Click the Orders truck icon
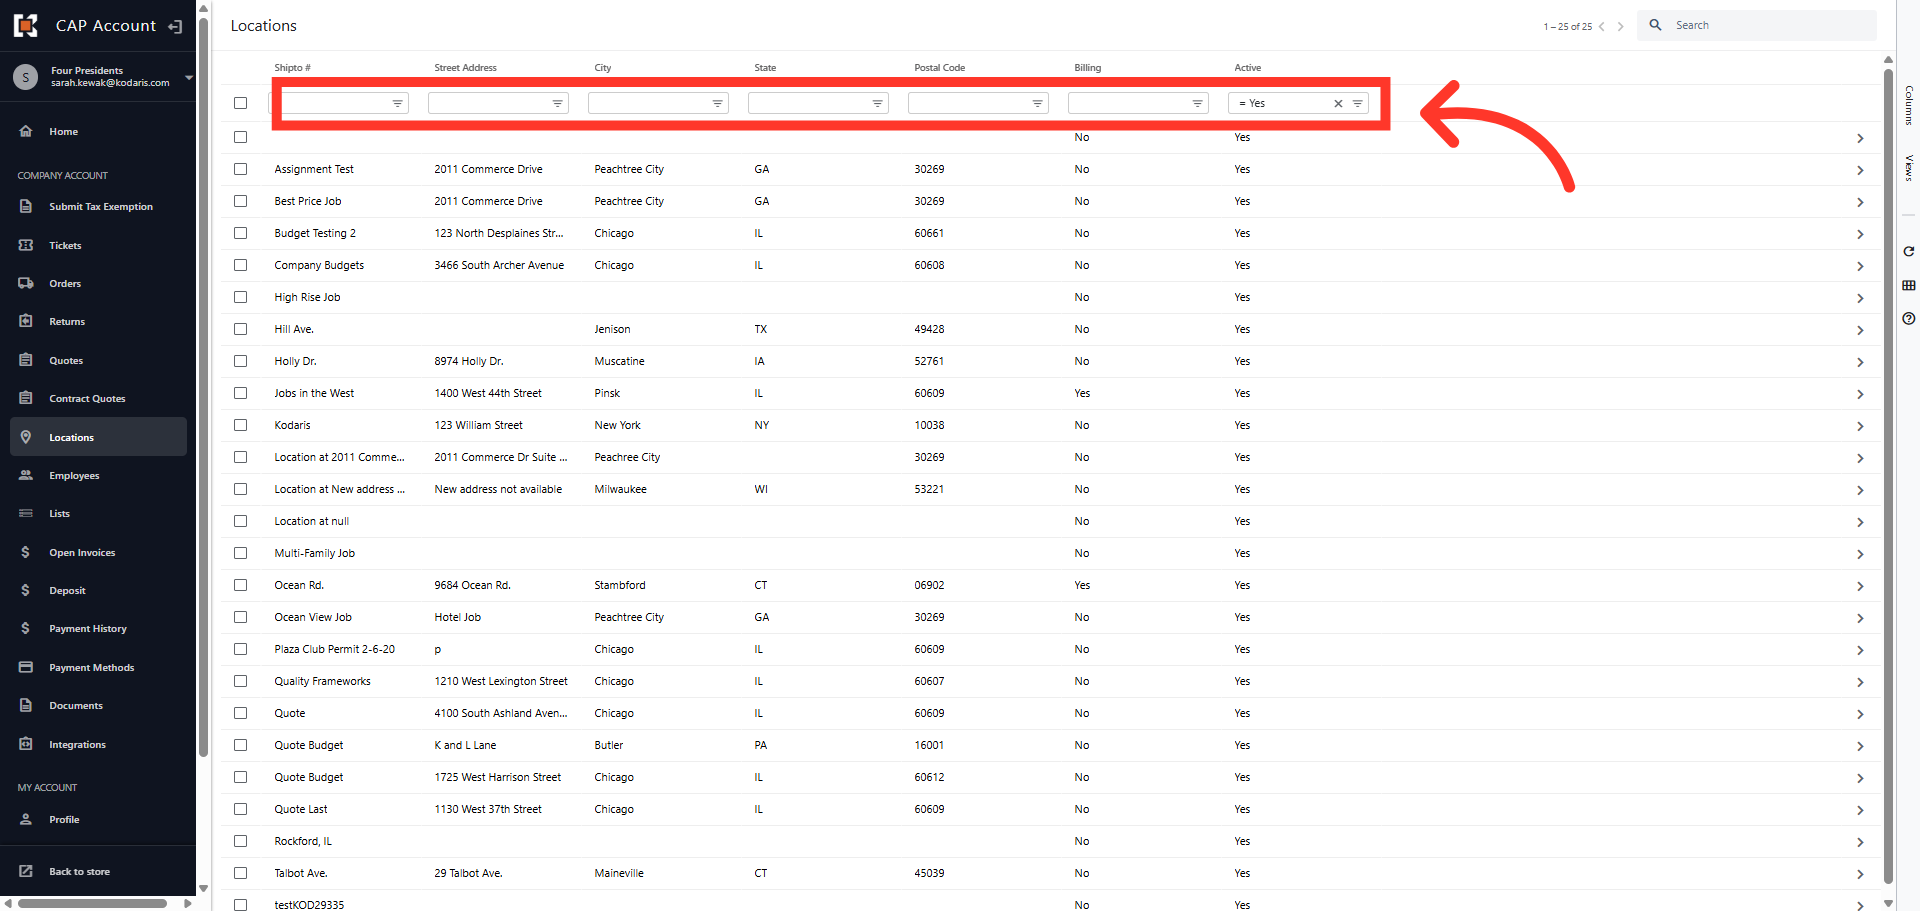This screenshot has height=911, width=1920. (26, 283)
